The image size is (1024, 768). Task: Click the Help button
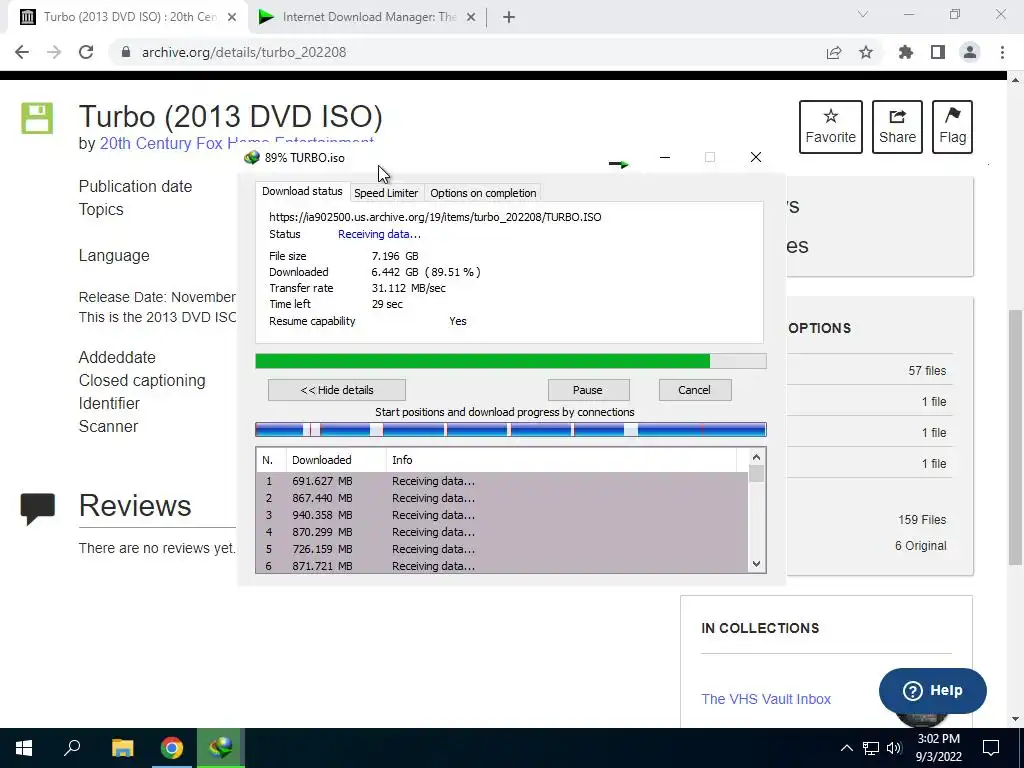[933, 690]
